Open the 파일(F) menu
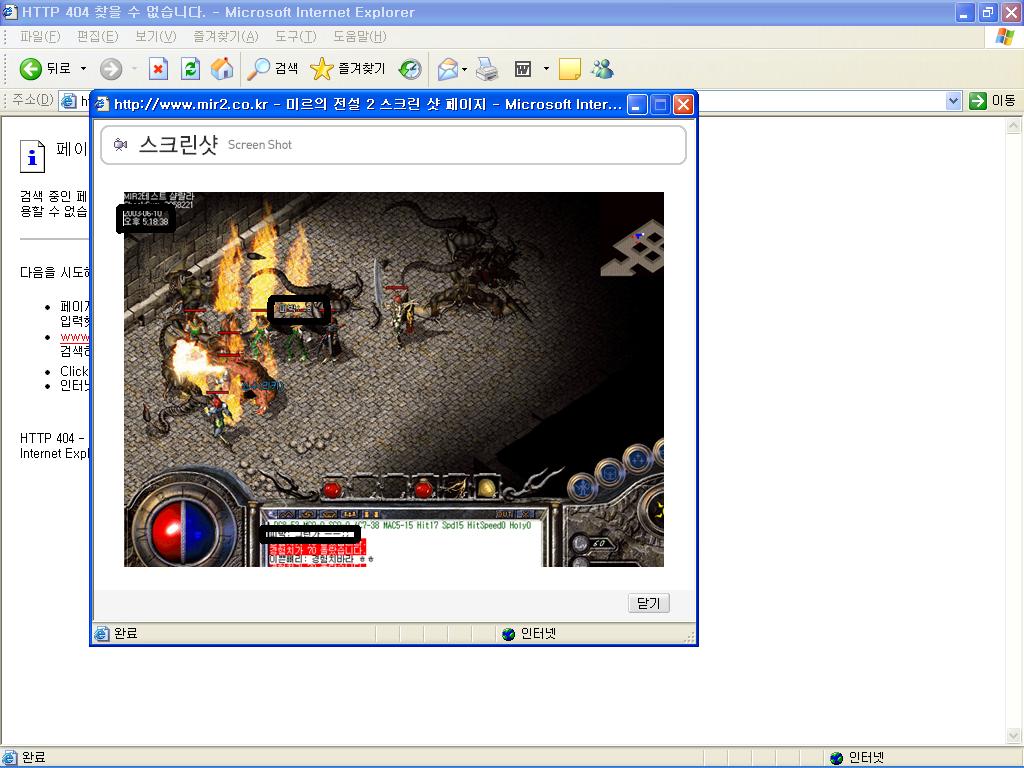Image resolution: width=1024 pixels, height=768 pixels. tap(40, 37)
